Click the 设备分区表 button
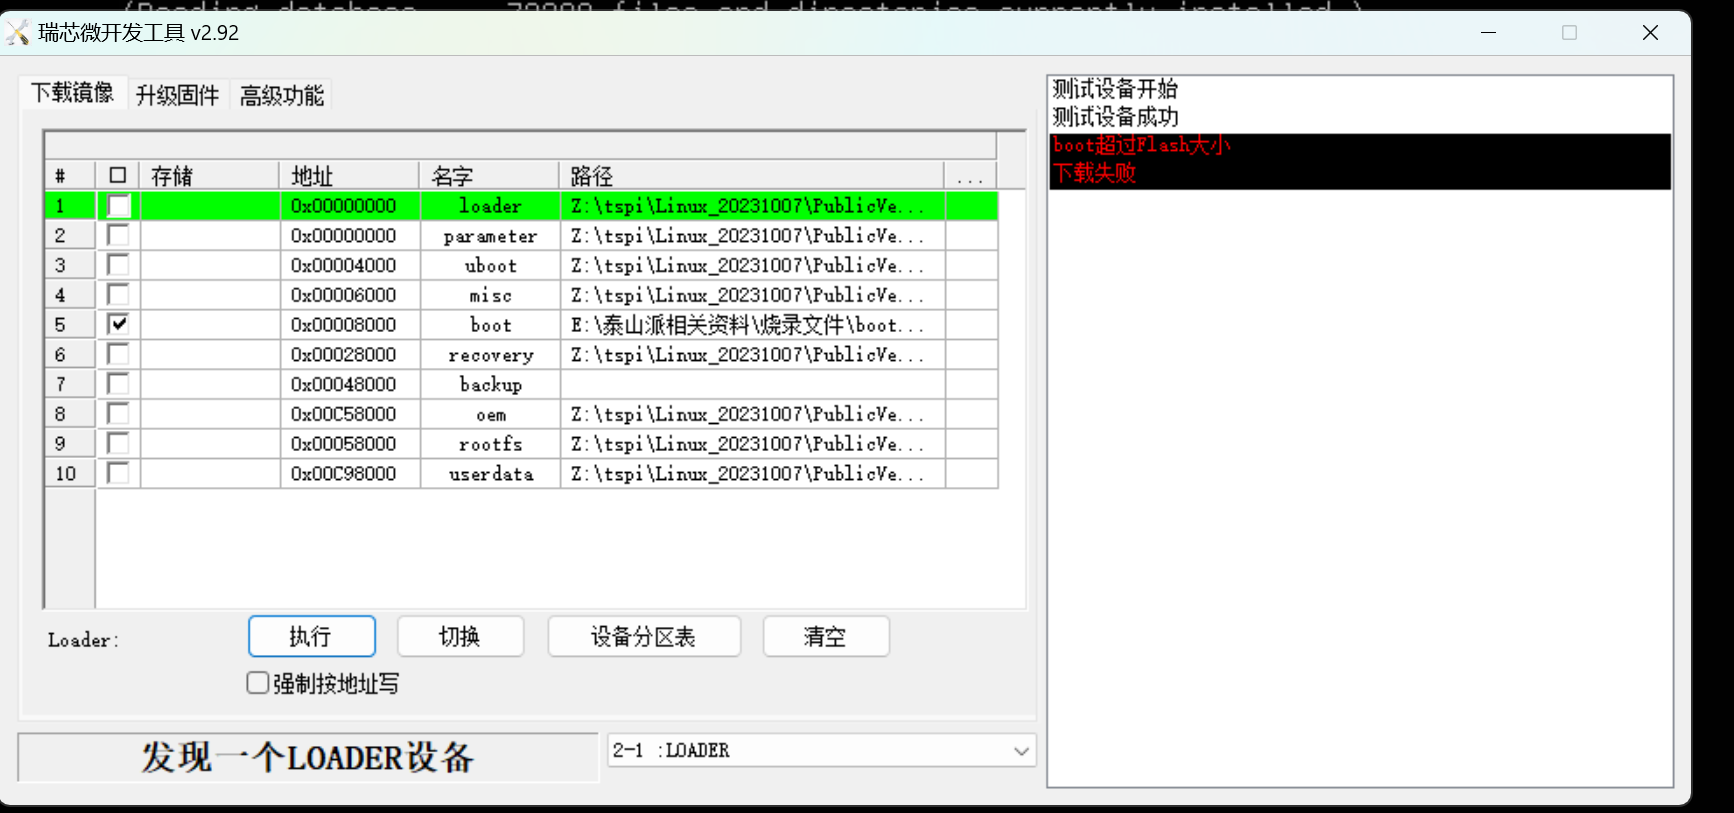The height and width of the screenshot is (813, 1734). 643,637
